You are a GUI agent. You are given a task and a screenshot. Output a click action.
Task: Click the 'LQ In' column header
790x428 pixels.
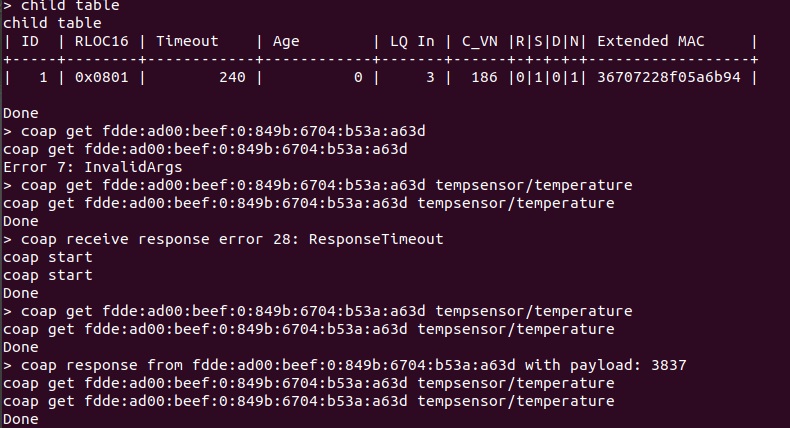coord(412,41)
